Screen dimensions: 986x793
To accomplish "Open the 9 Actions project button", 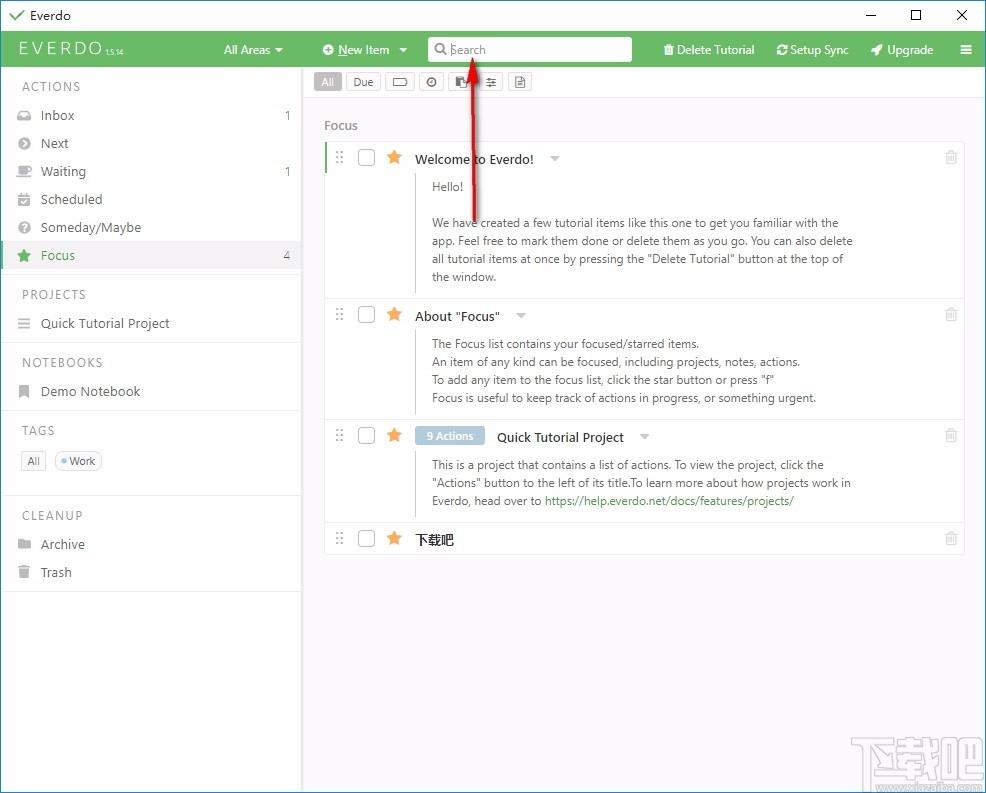I will tap(450, 436).
